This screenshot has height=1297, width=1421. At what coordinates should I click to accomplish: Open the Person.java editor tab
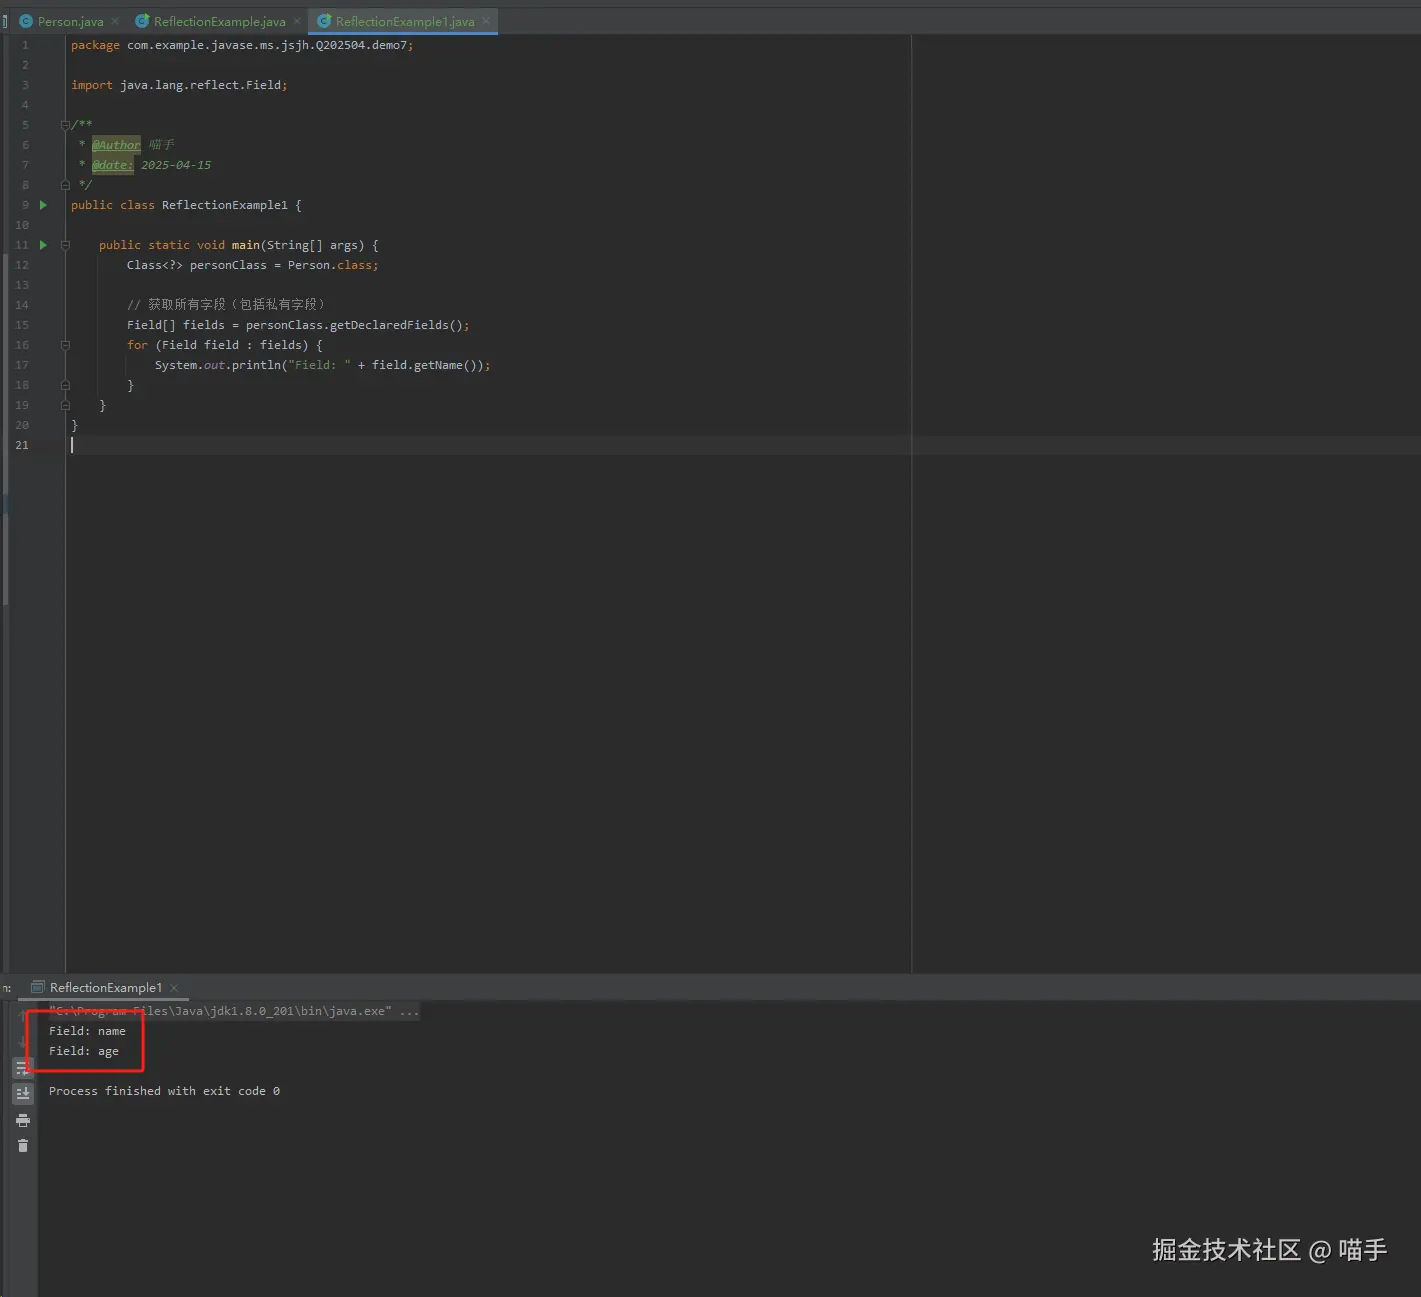point(70,21)
